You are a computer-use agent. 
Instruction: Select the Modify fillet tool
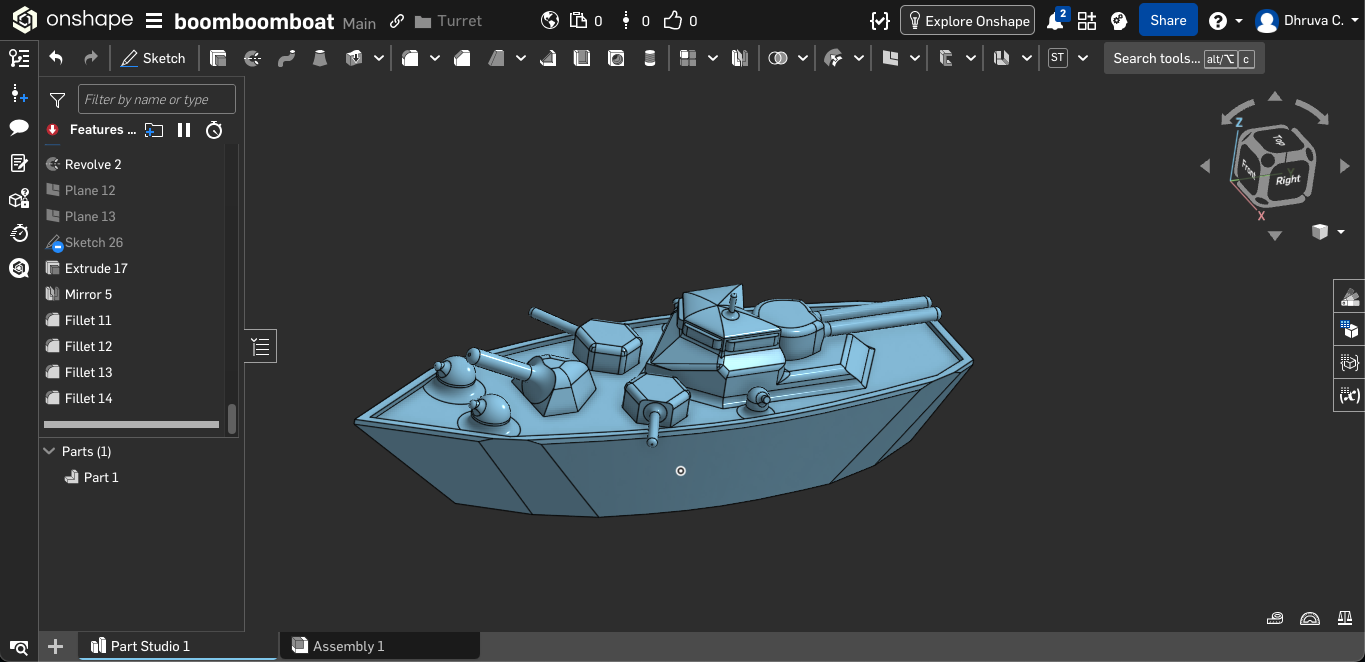(833, 59)
